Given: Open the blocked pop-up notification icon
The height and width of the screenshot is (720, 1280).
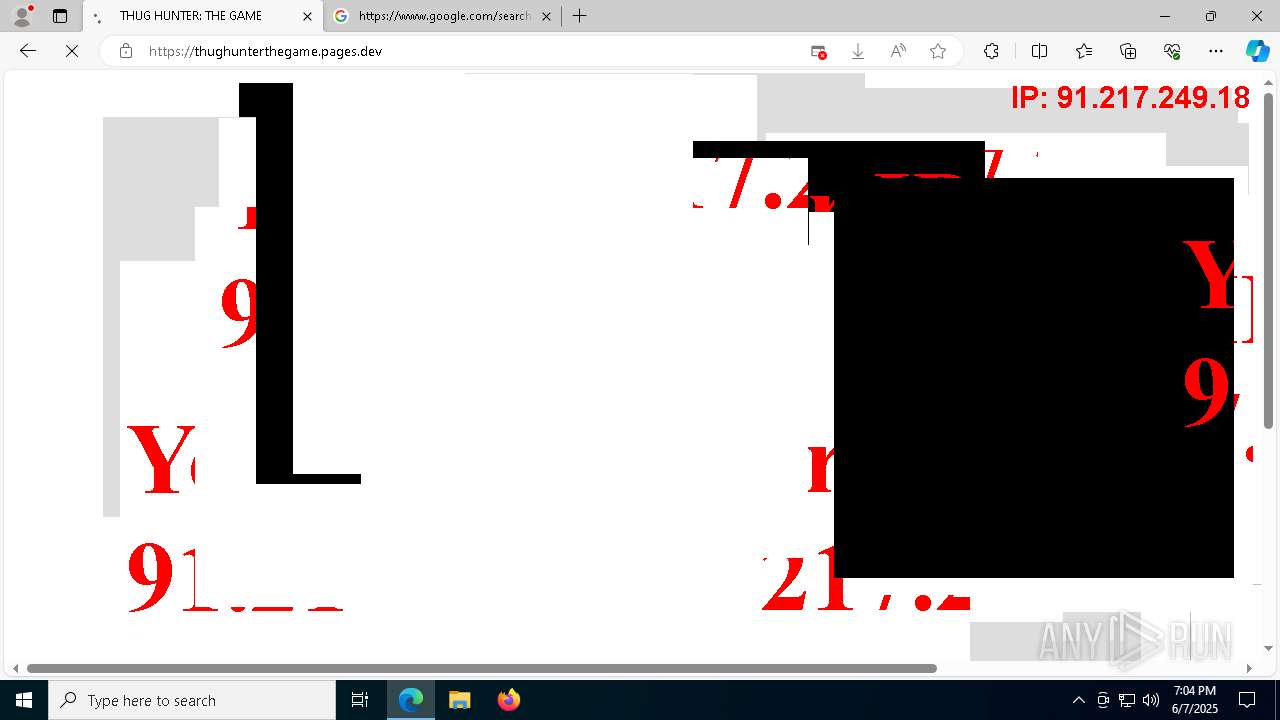Looking at the screenshot, I should point(818,51).
